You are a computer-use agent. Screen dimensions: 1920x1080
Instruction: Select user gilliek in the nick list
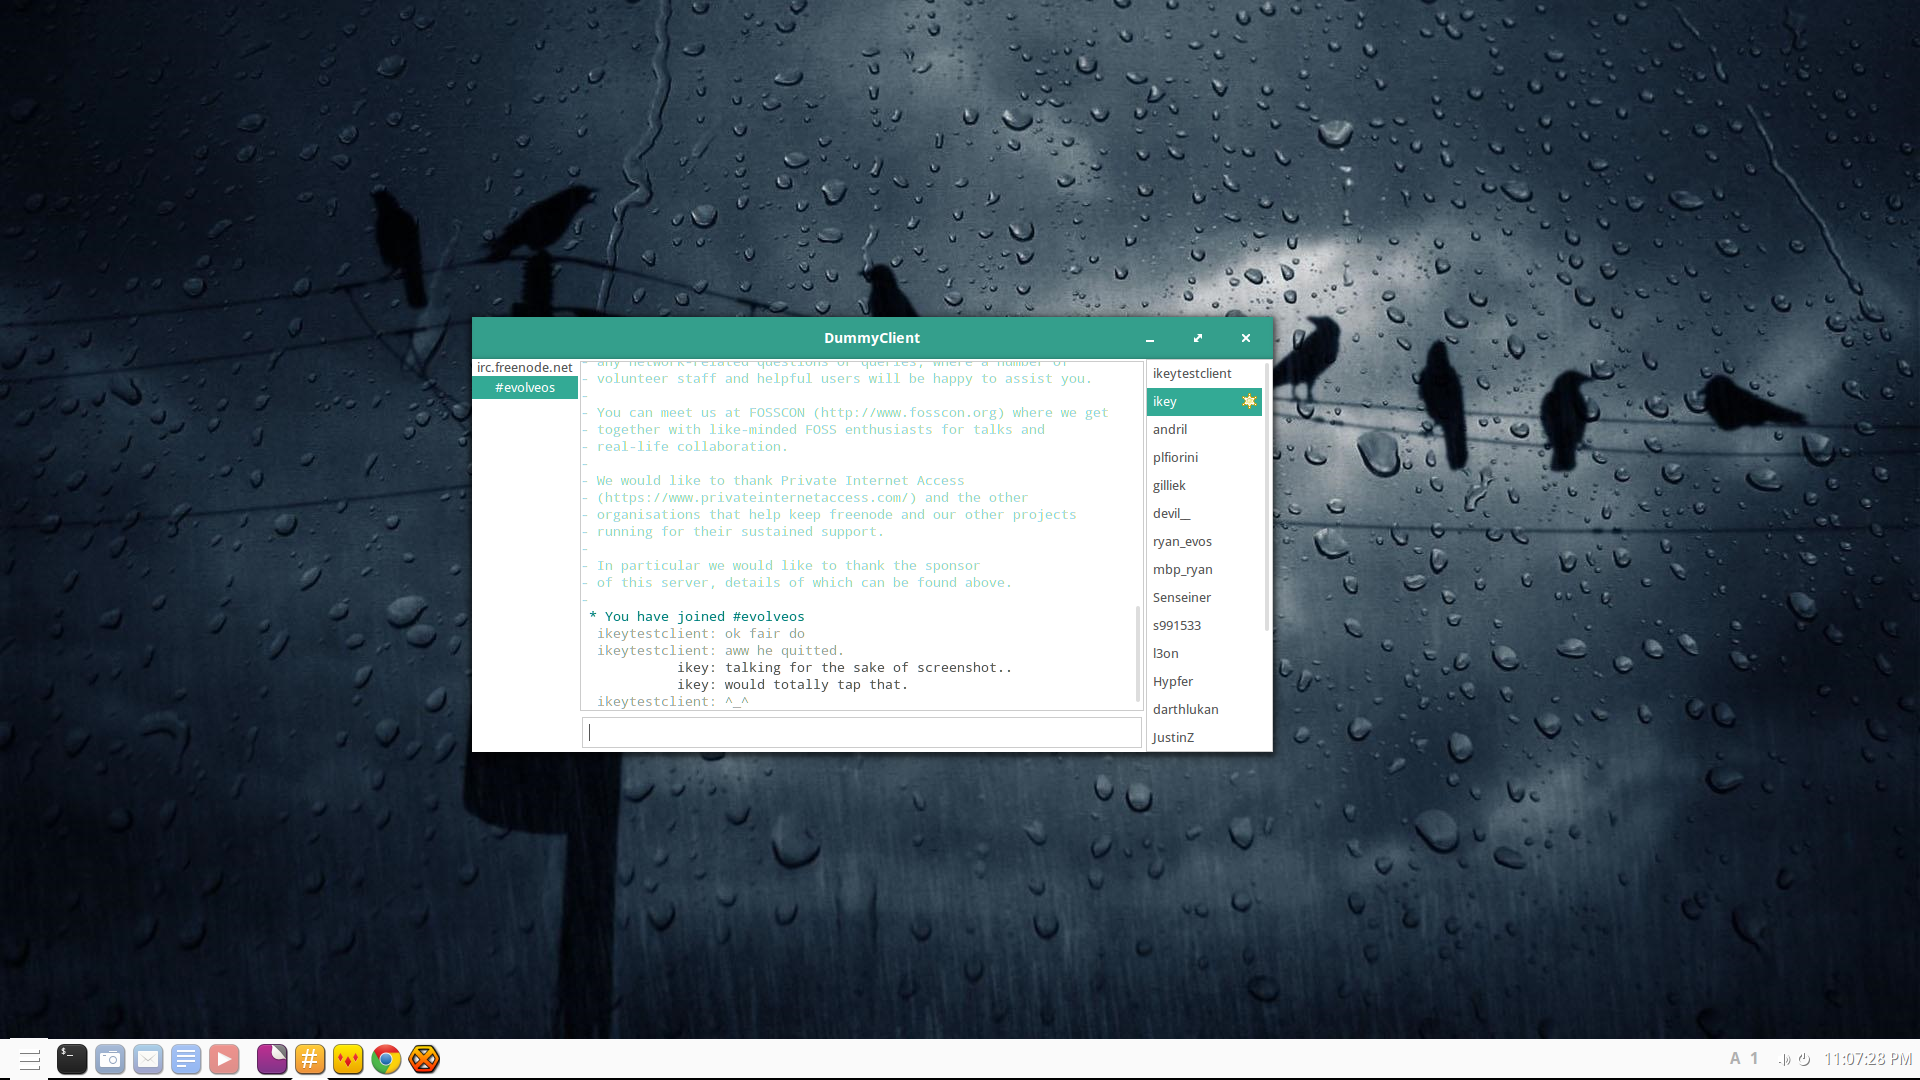click(1204, 485)
